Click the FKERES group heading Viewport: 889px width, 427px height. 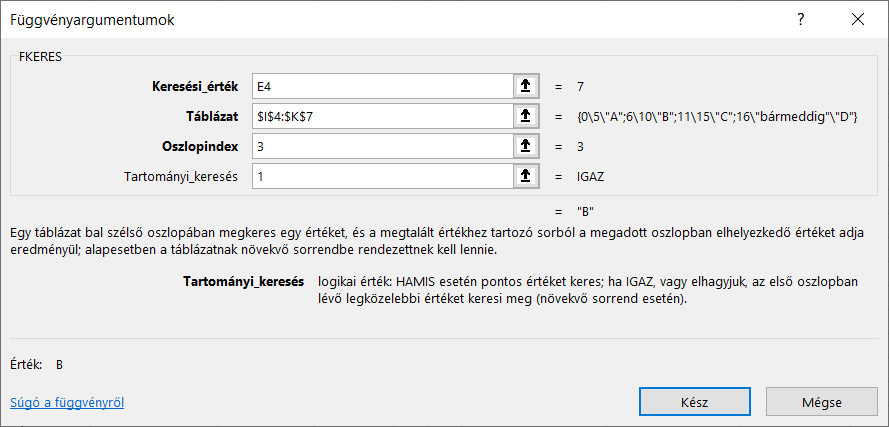41,57
